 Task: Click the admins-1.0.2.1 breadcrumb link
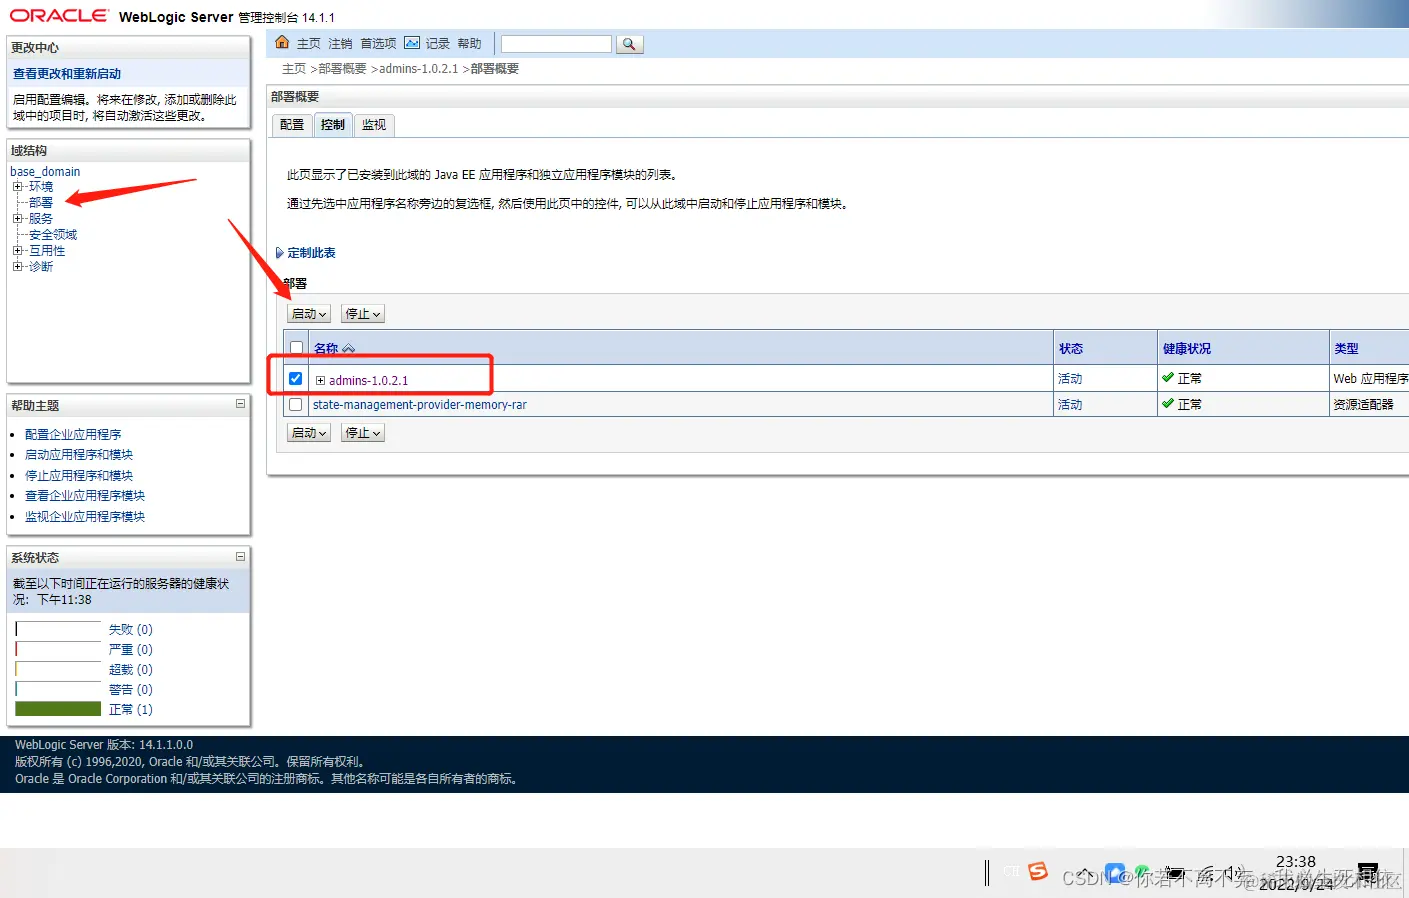click(x=418, y=69)
